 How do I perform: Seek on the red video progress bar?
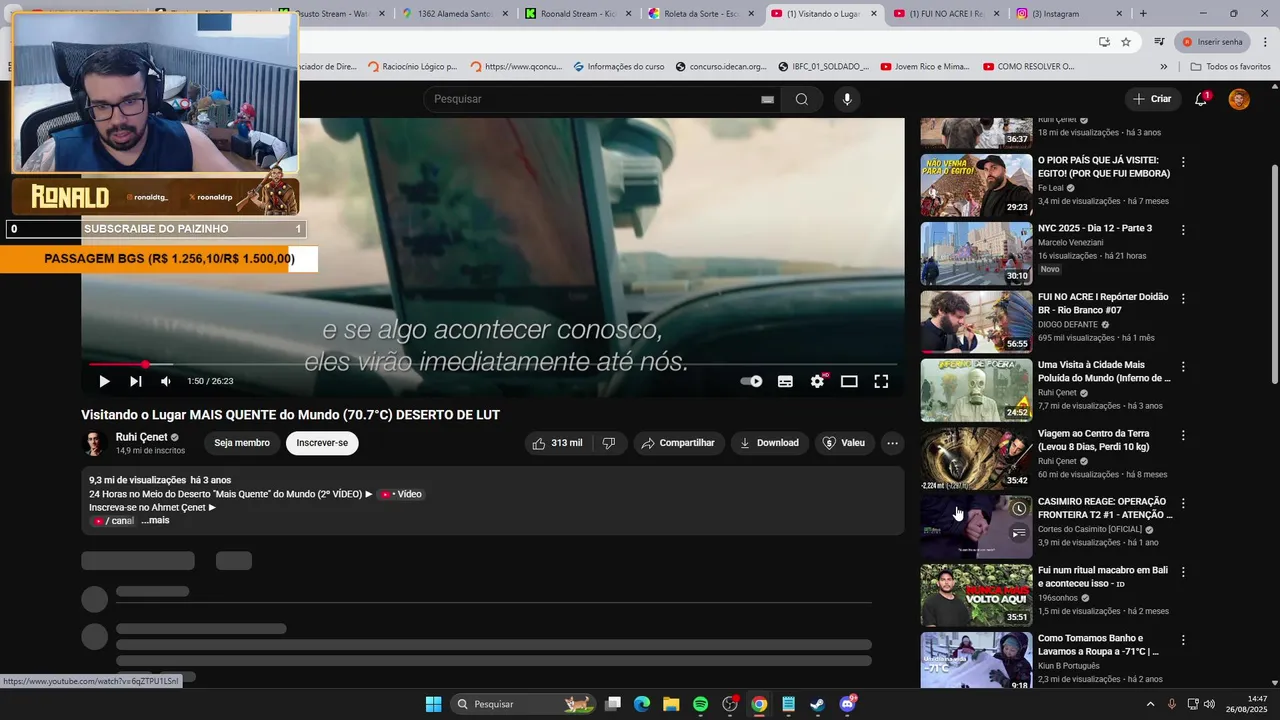point(493,364)
